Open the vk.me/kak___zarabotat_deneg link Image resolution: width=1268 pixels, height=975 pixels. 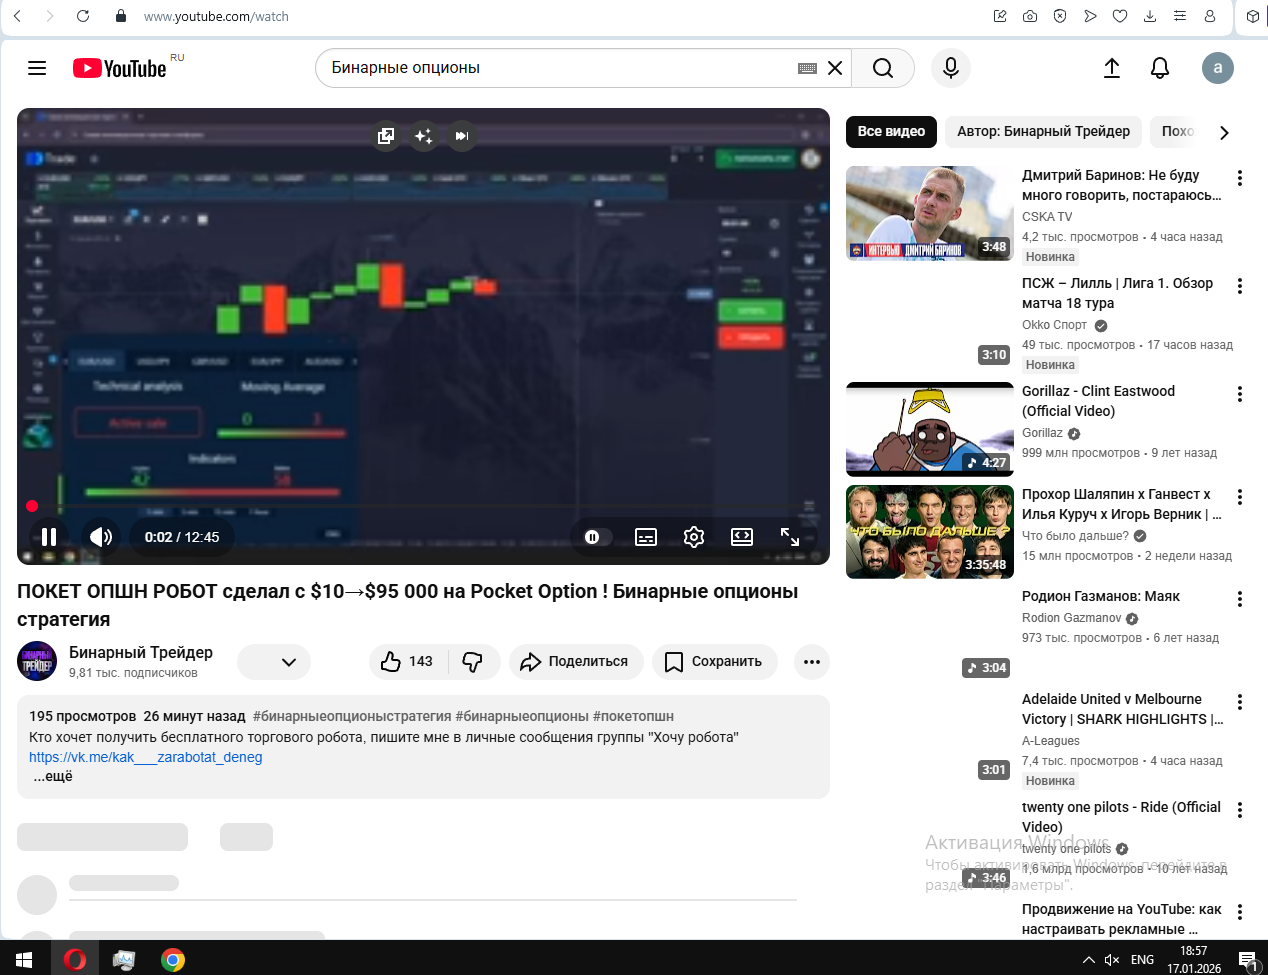pyautogui.click(x=146, y=757)
